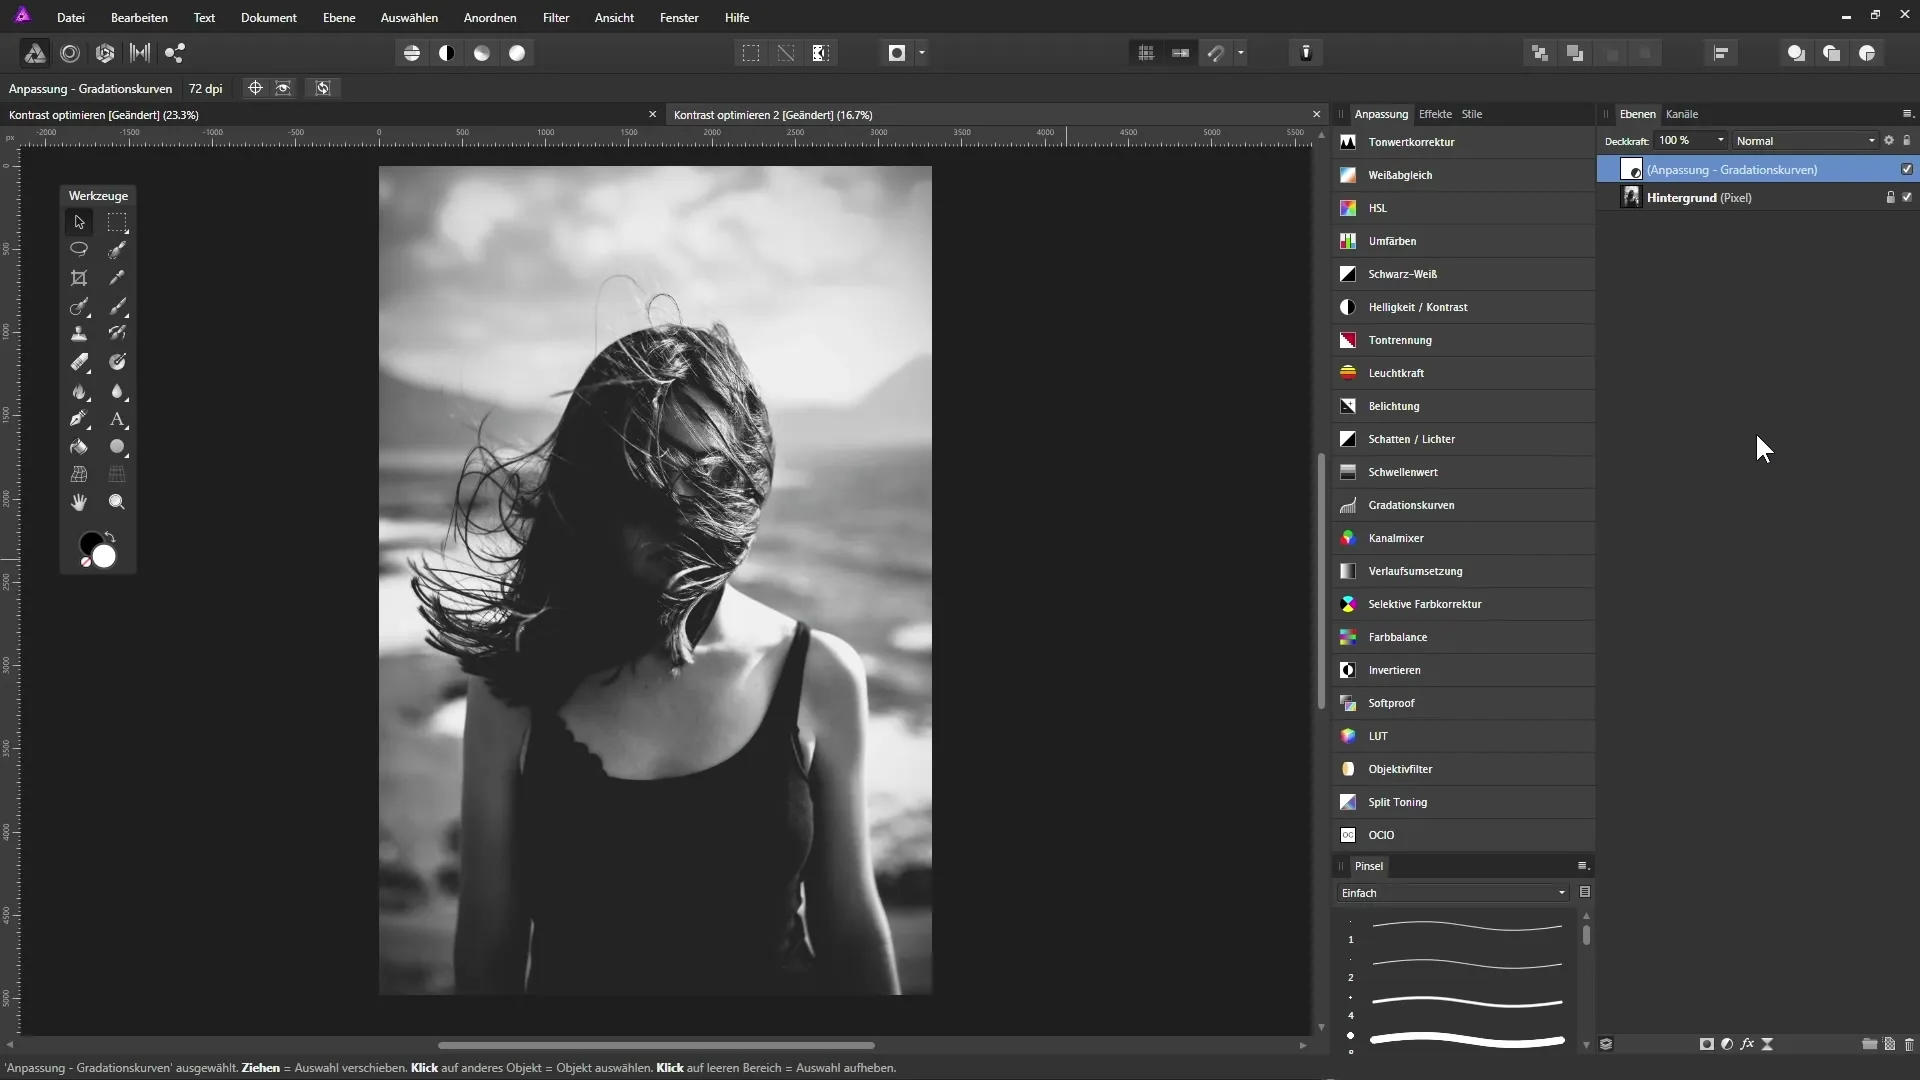Select the Hand view tool
The image size is (1920, 1080).
coord(79,502)
